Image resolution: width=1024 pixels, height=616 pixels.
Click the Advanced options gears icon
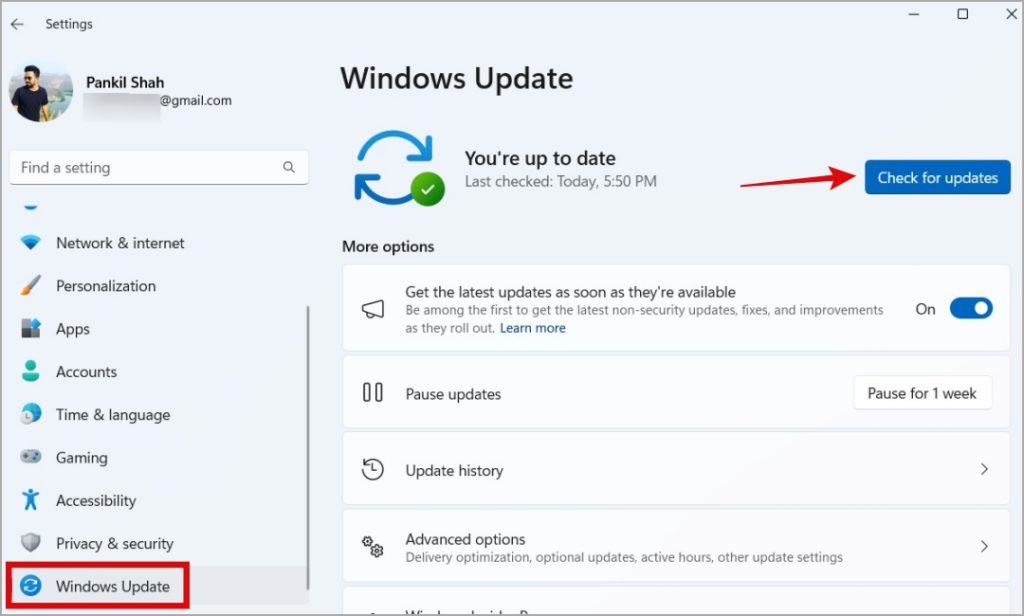tap(372, 547)
